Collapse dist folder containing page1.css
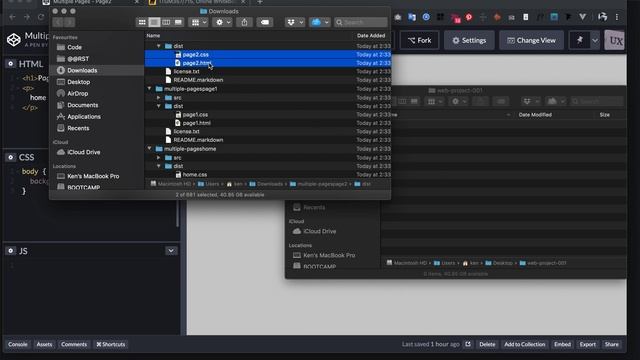The width and height of the screenshot is (640, 360). (x=159, y=106)
